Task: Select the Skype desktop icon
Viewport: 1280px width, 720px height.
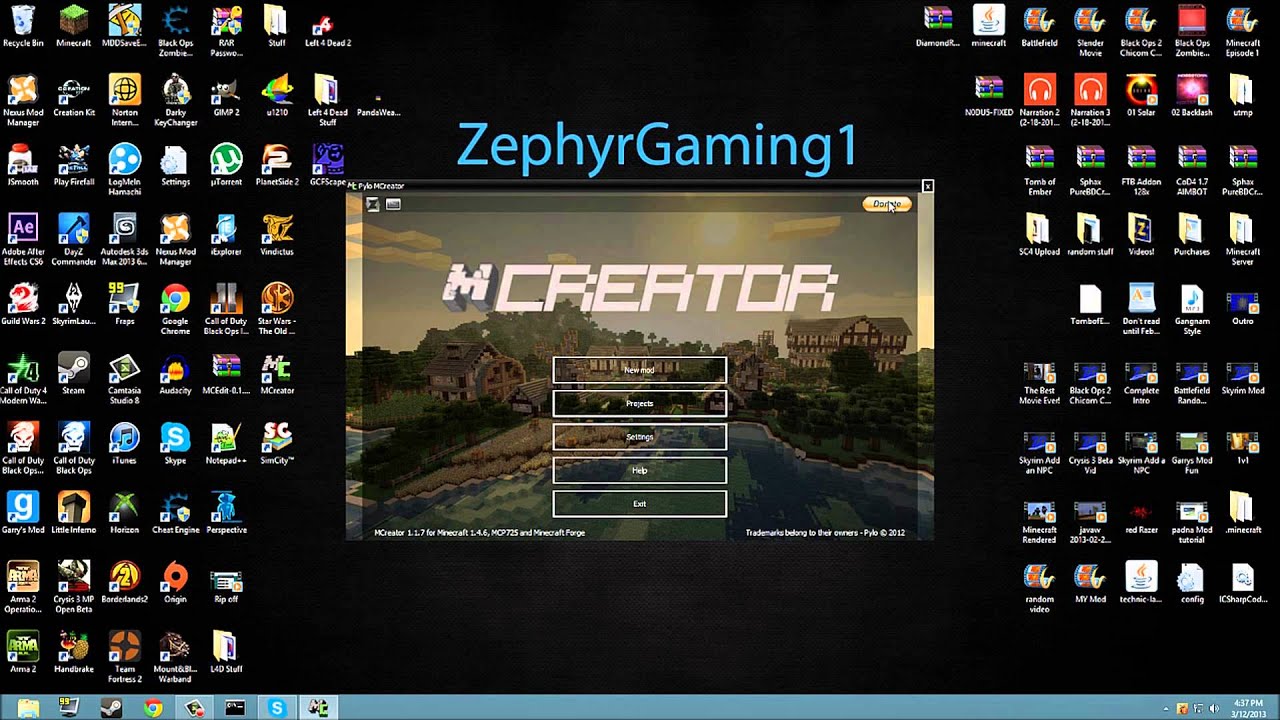Action: click(x=175, y=444)
